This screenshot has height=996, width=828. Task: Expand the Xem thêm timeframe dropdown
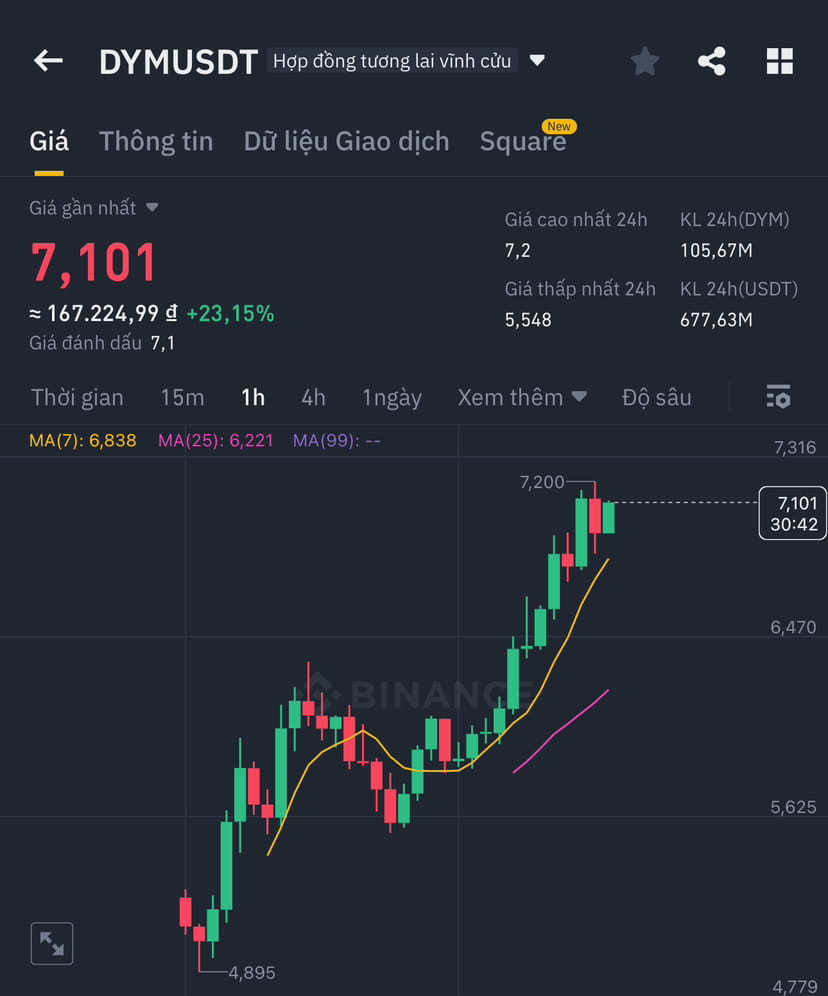[x=522, y=397]
